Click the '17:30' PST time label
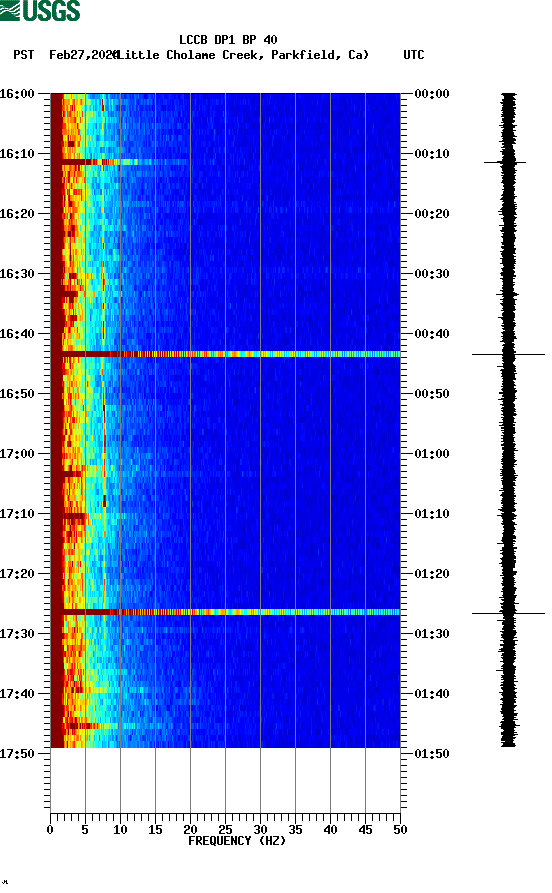The width and height of the screenshot is (552, 893). (17, 634)
